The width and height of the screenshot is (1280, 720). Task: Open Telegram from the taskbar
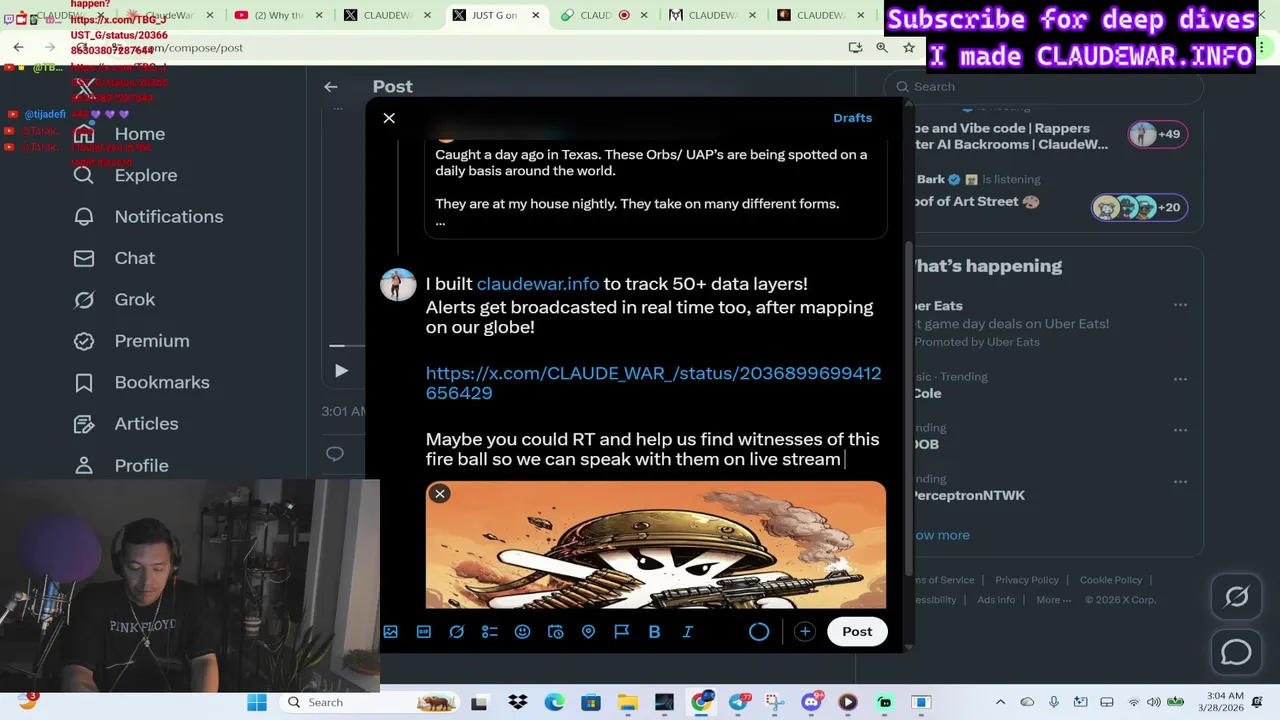[739, 702]
